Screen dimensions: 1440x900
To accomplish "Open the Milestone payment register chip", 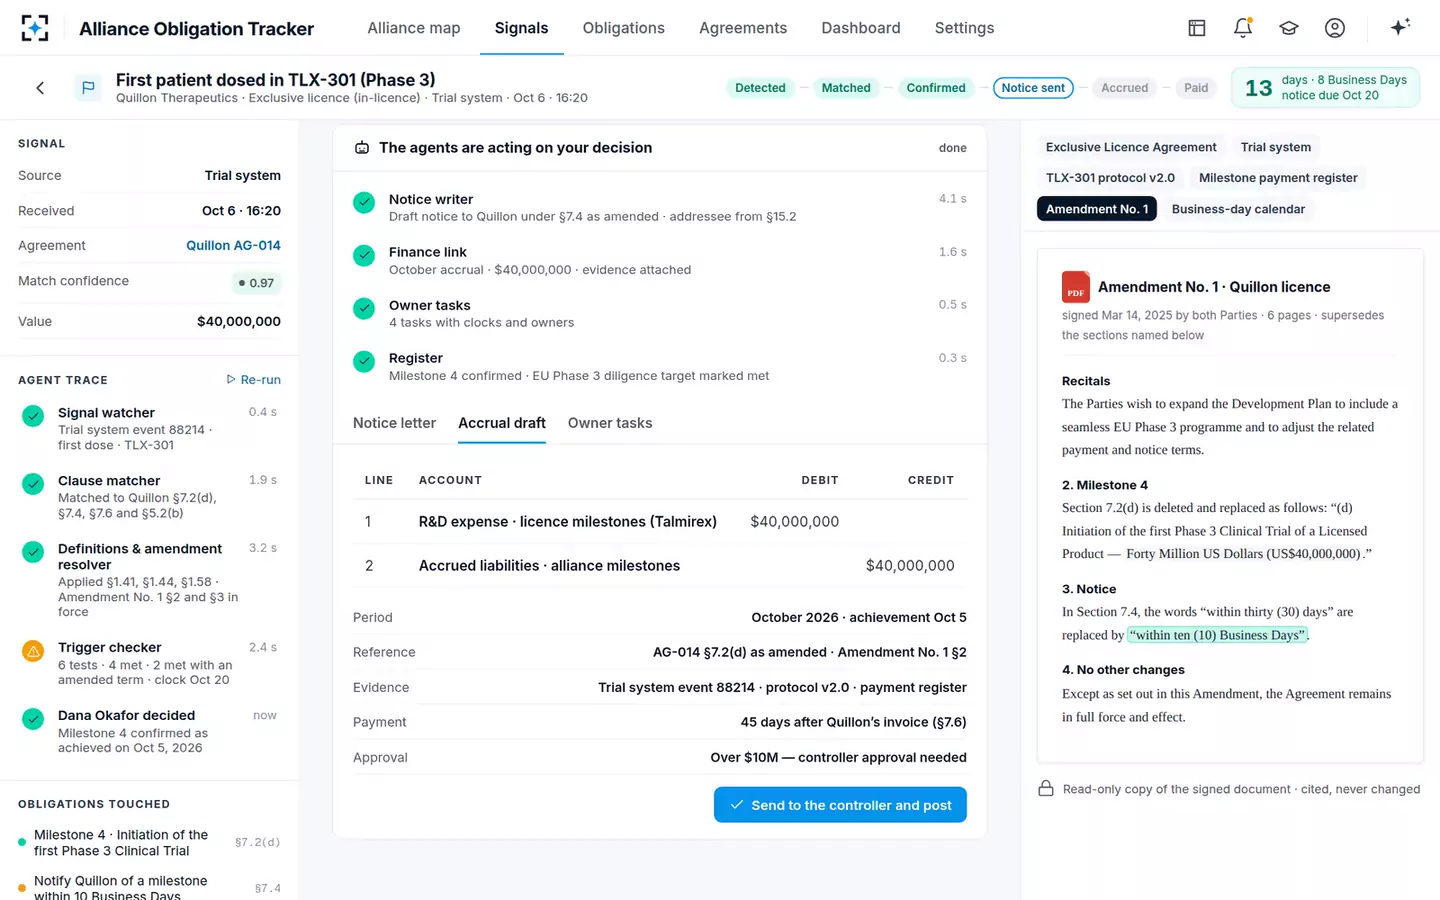I will pos(1278,178).
